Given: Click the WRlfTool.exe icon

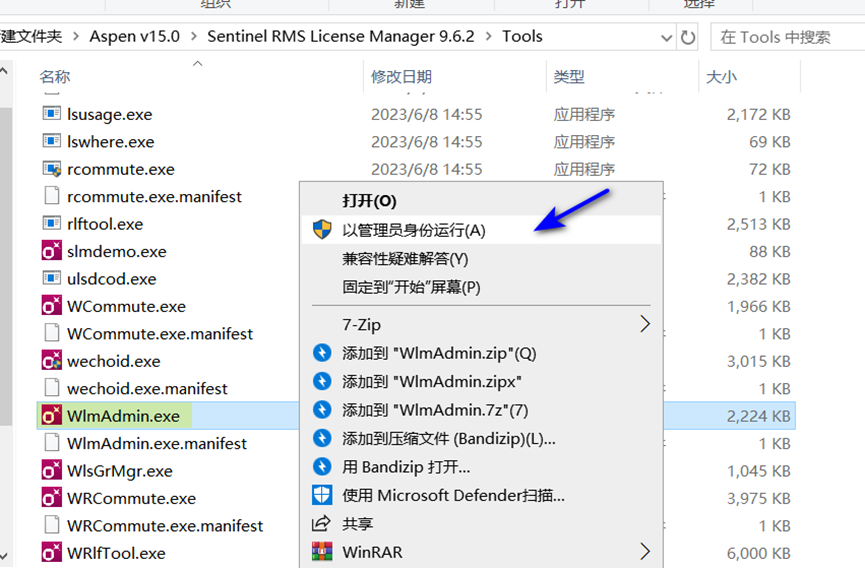Looking at the screenshot, I should coord(52,553).
